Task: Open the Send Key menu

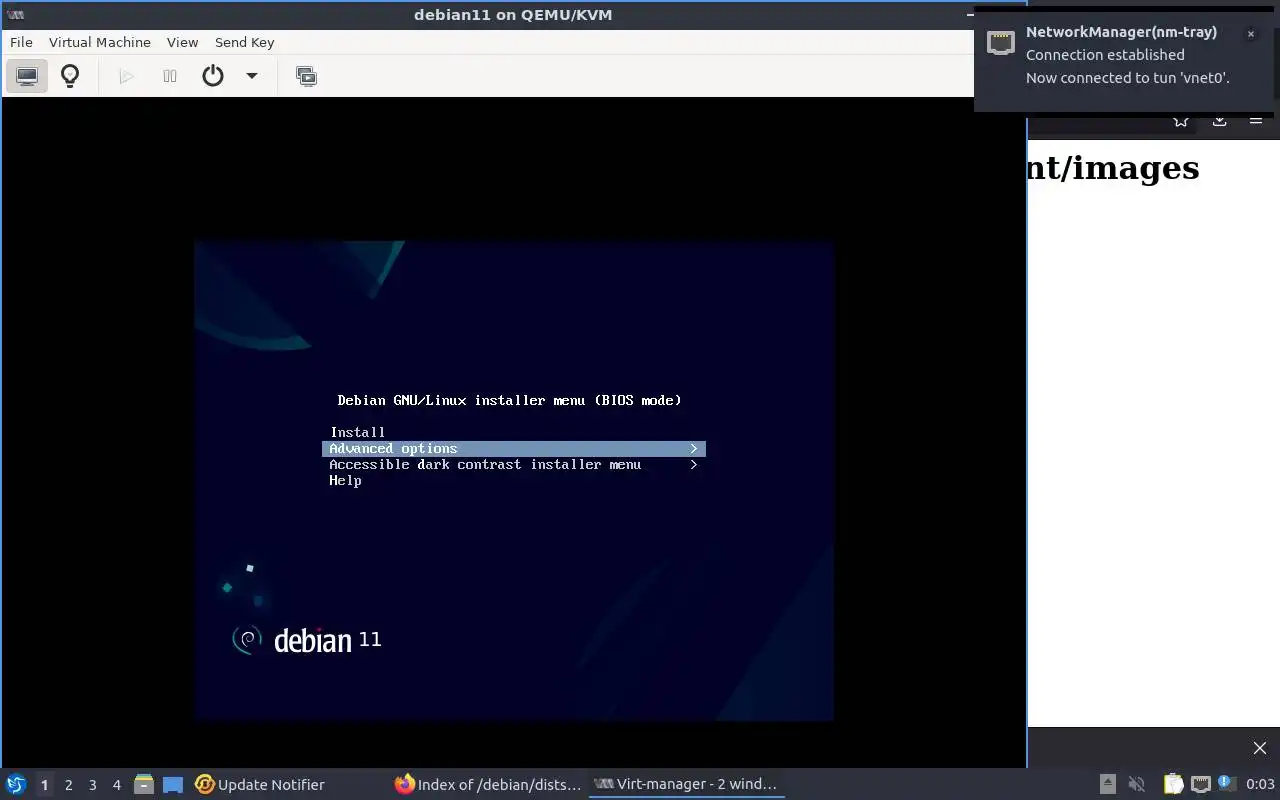Action: coord(244,42)
